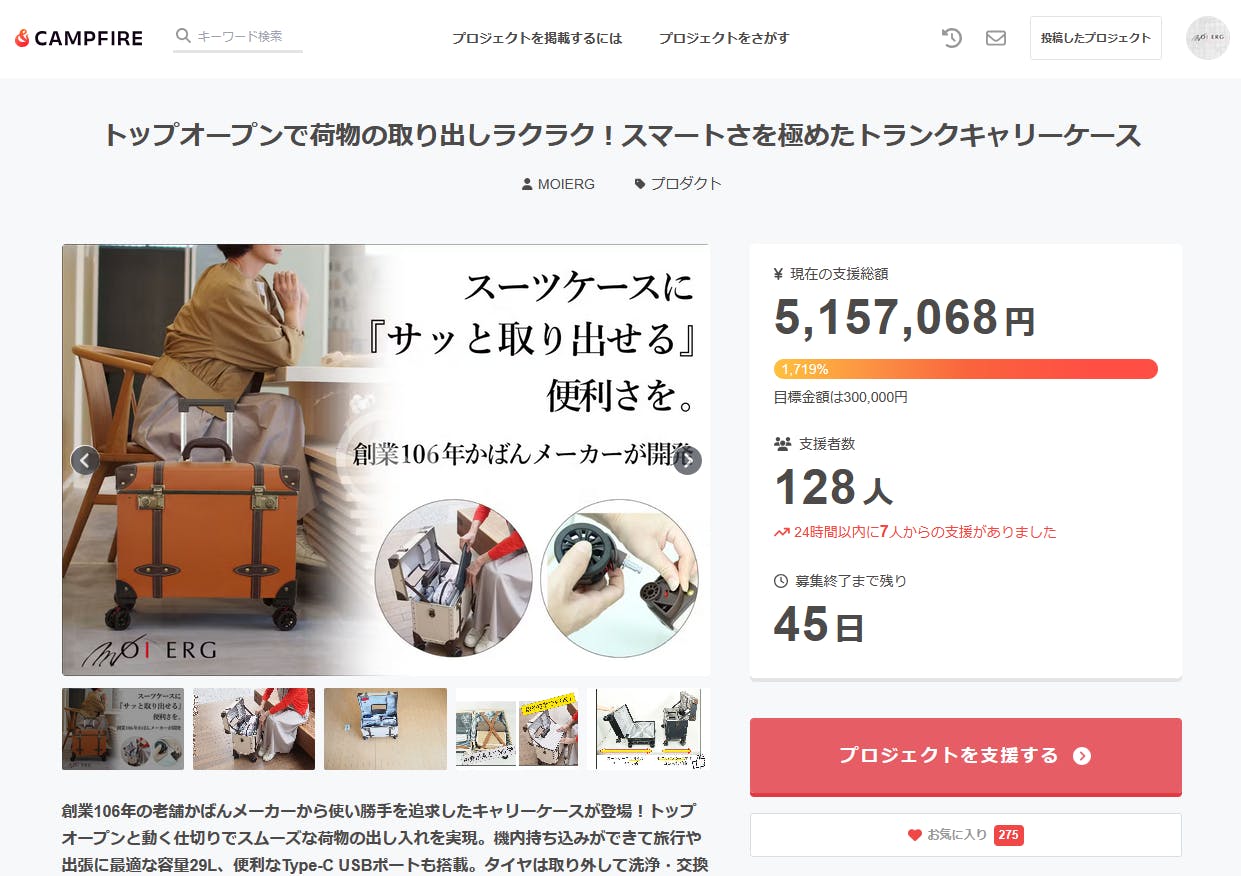Select the third thumbnail of open case
1241x876 pixels.
pos(385,729)
